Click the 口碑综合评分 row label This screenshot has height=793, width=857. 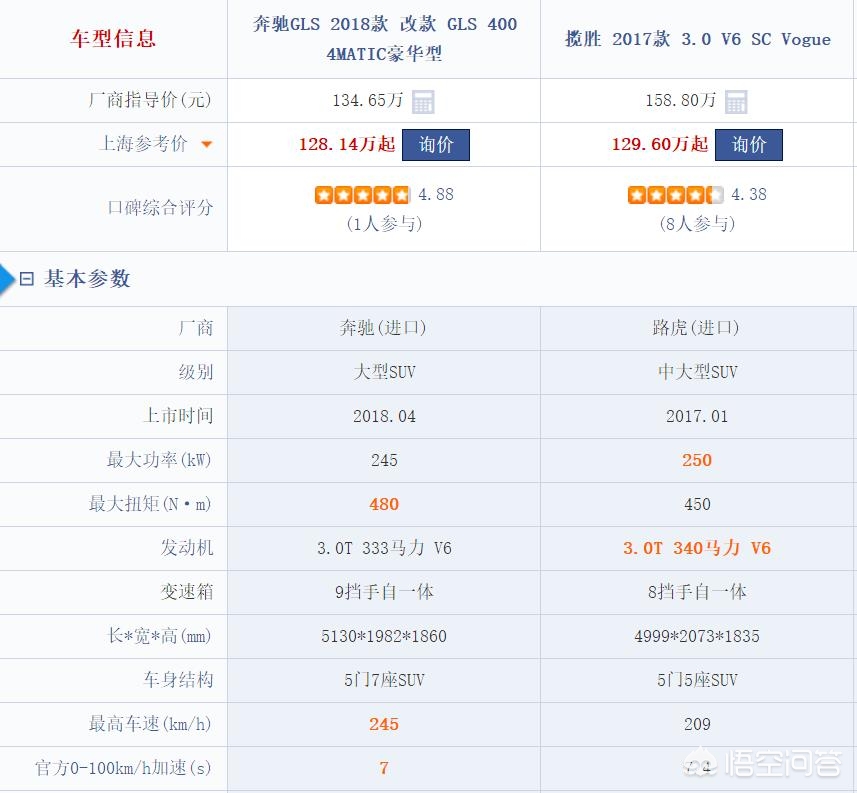(160, 208)
